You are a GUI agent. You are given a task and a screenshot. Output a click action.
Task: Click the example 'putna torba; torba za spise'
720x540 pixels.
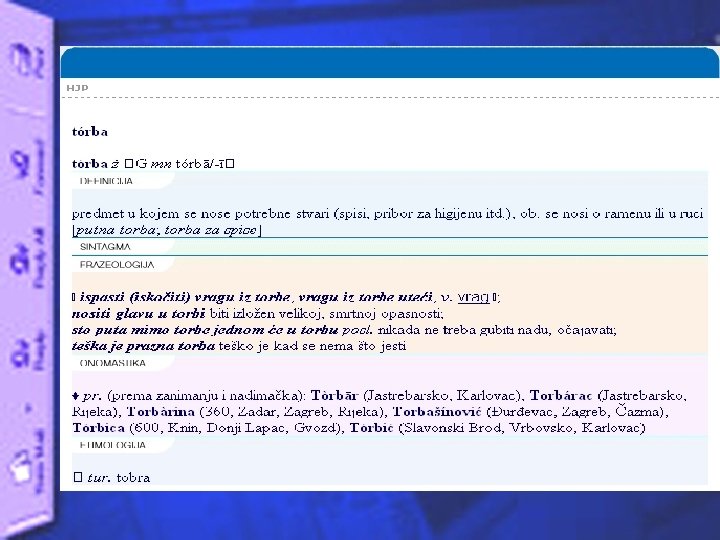click(x=166, y=230)
